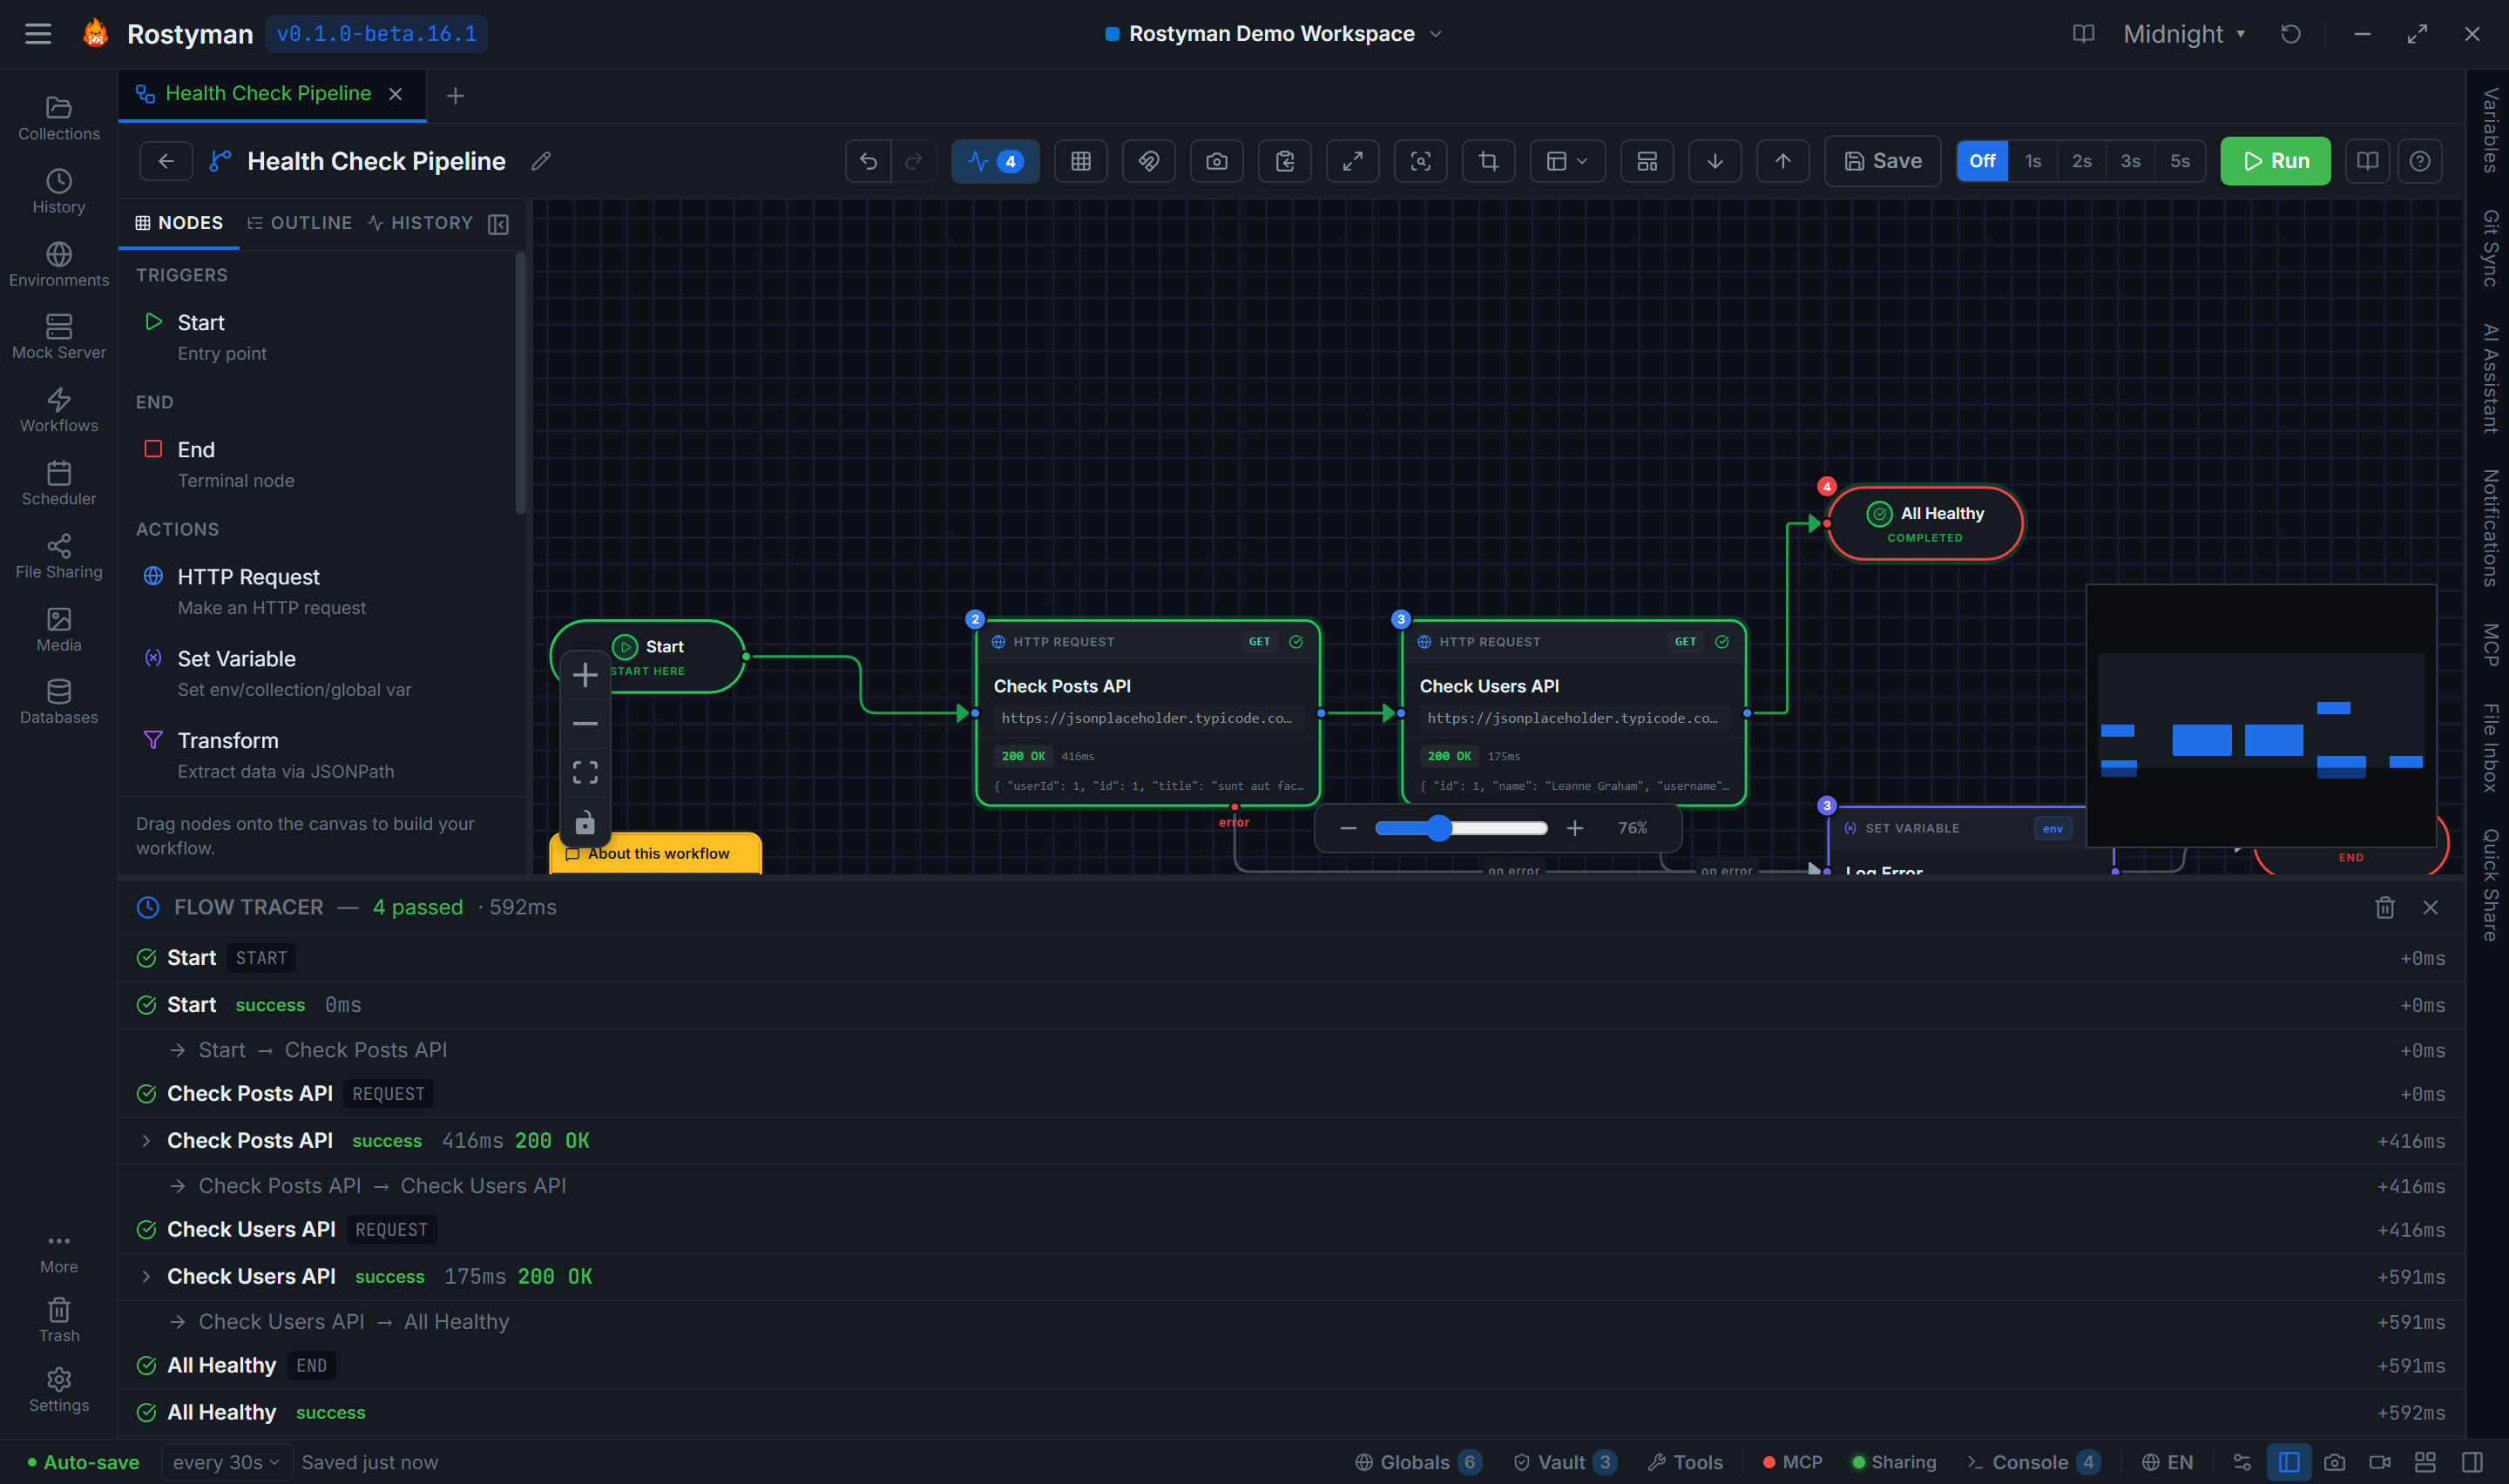Open the Midnight theme dropdown

2184,34
